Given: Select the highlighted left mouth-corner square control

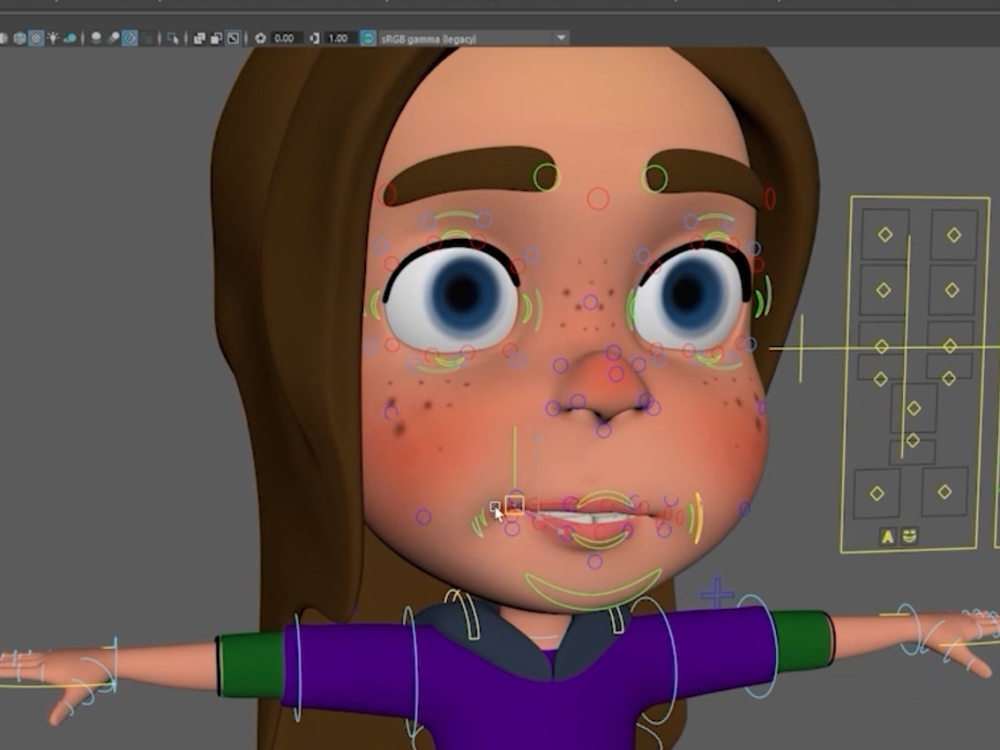Looking at the screenshot, I should click(515, 505).
